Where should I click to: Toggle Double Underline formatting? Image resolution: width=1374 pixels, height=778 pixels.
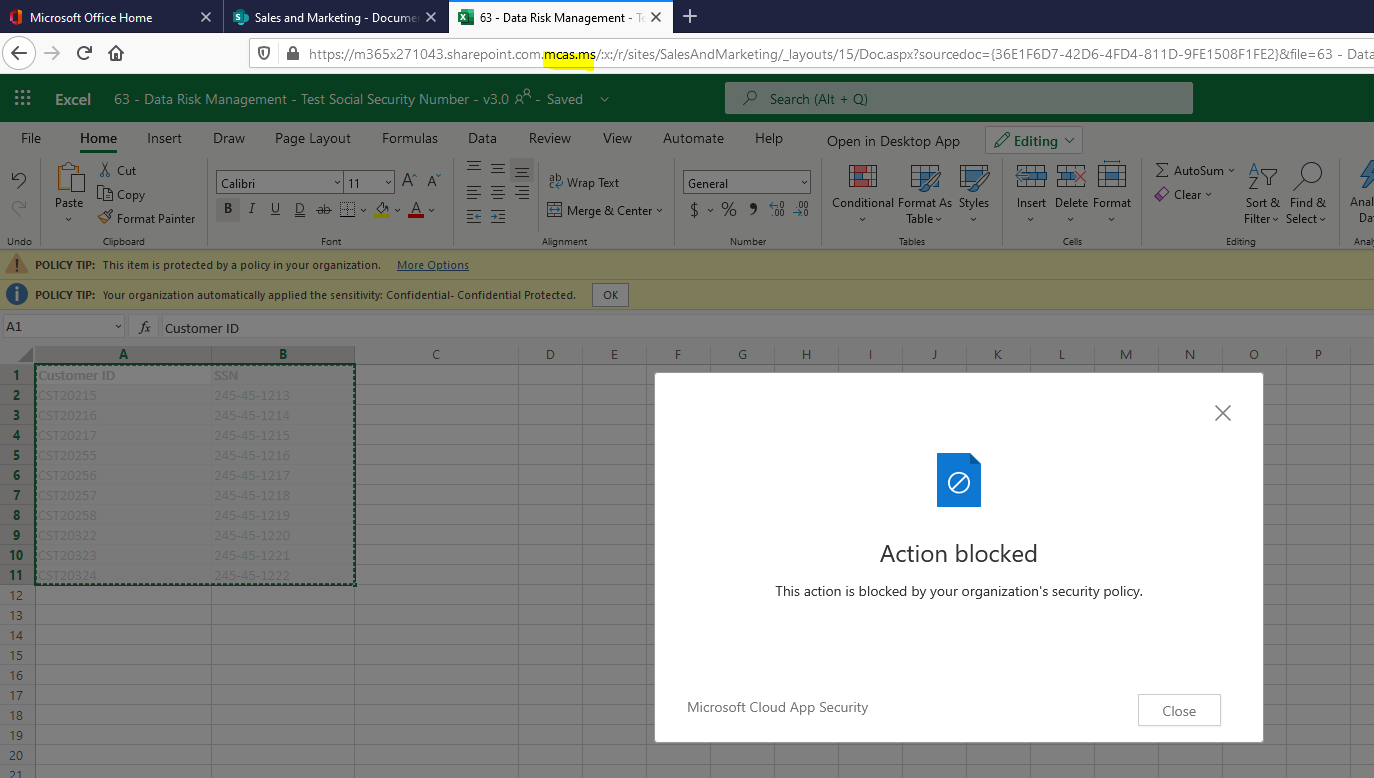pyautogui.click(x=299, y=209)
